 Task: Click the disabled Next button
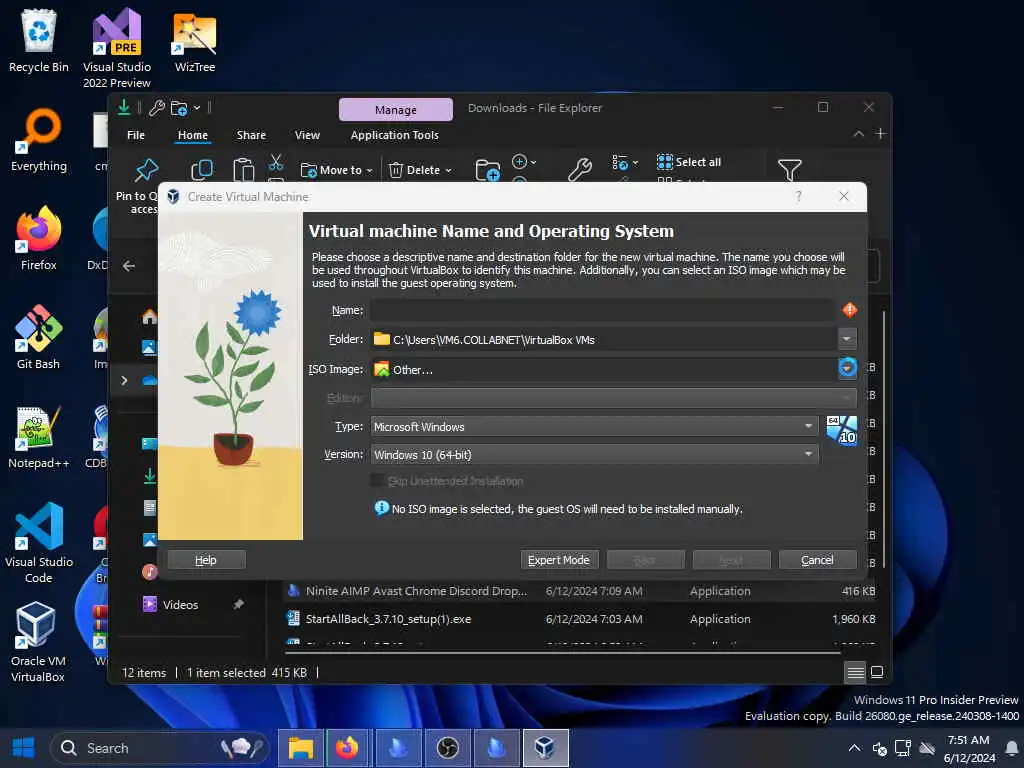click(731, 560)
